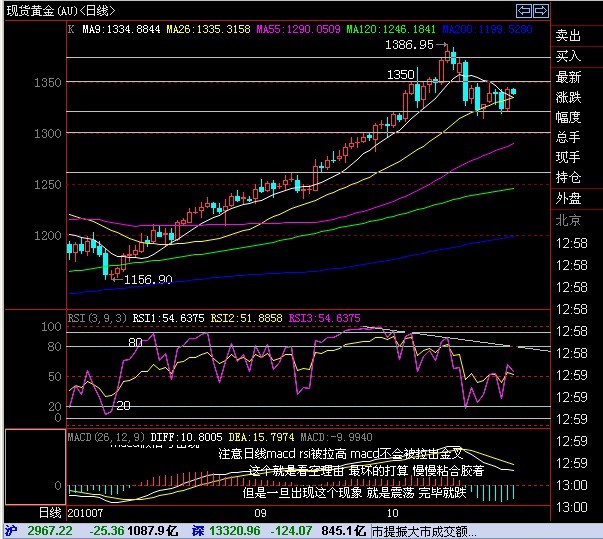Click the DIFF:10.8005 value

[187, 438]
